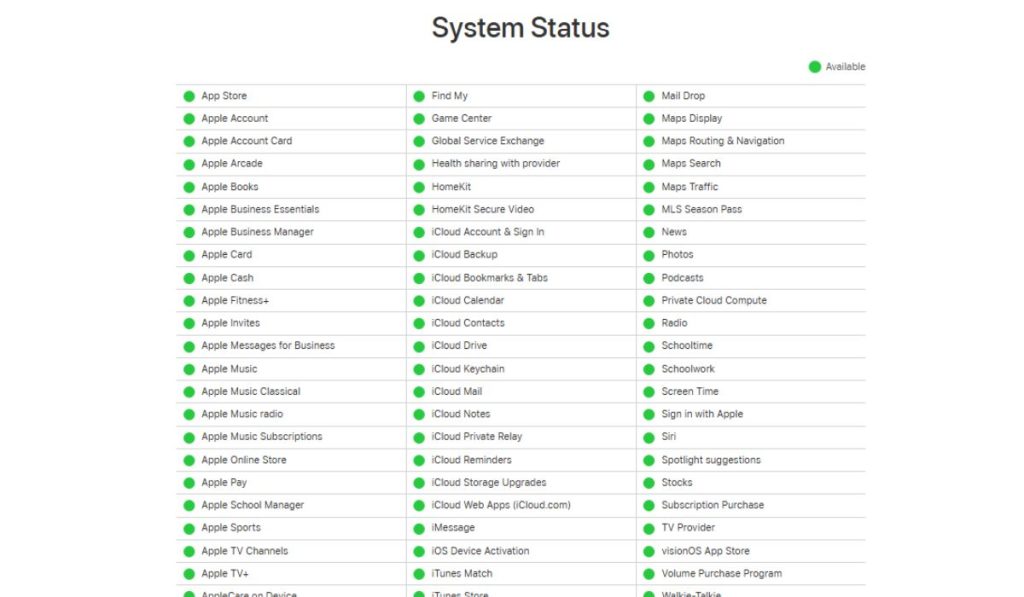1024x597 pixels.
Task: Click the green indicator for iTunes Match
Action: pos(419,574)
